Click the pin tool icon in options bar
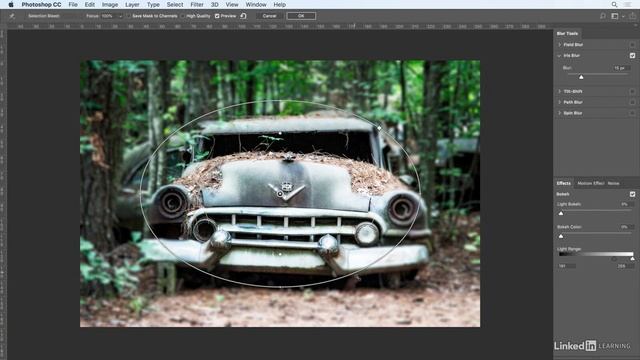The width and height of the screenshot is (640, 360). (12, 16)
